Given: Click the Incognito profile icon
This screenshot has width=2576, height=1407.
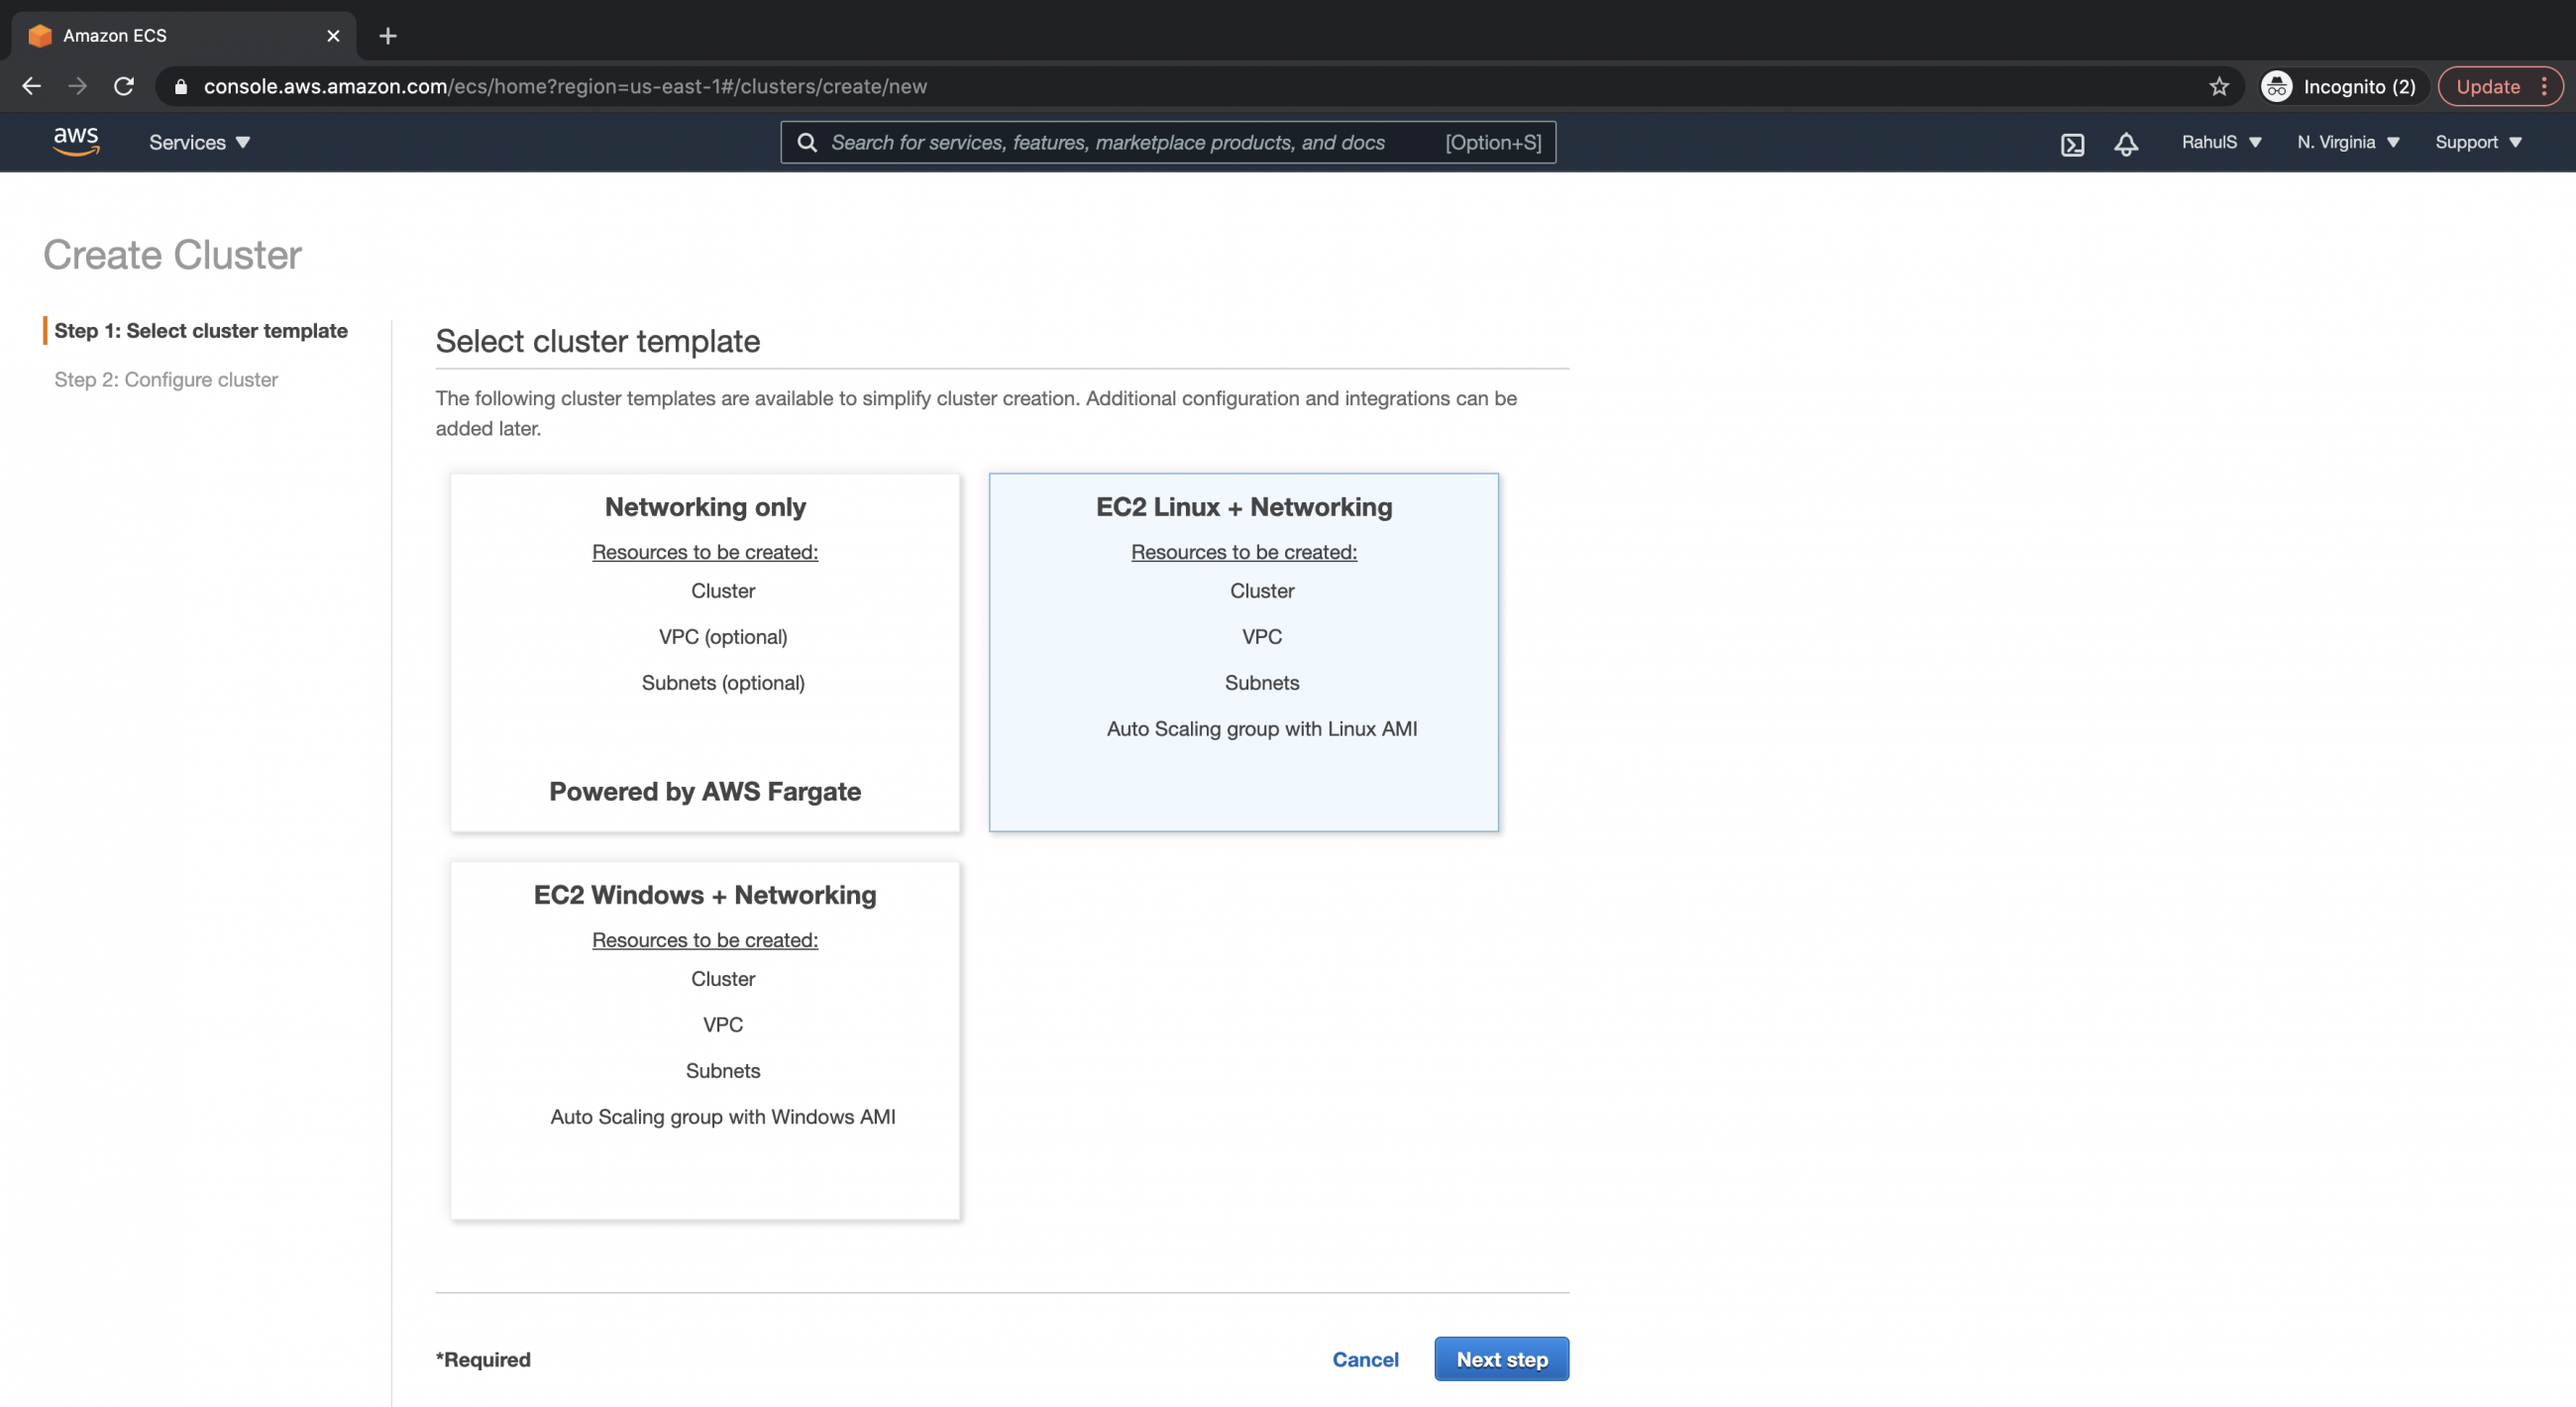Looking at the screenshot, I should point(2276,86).
